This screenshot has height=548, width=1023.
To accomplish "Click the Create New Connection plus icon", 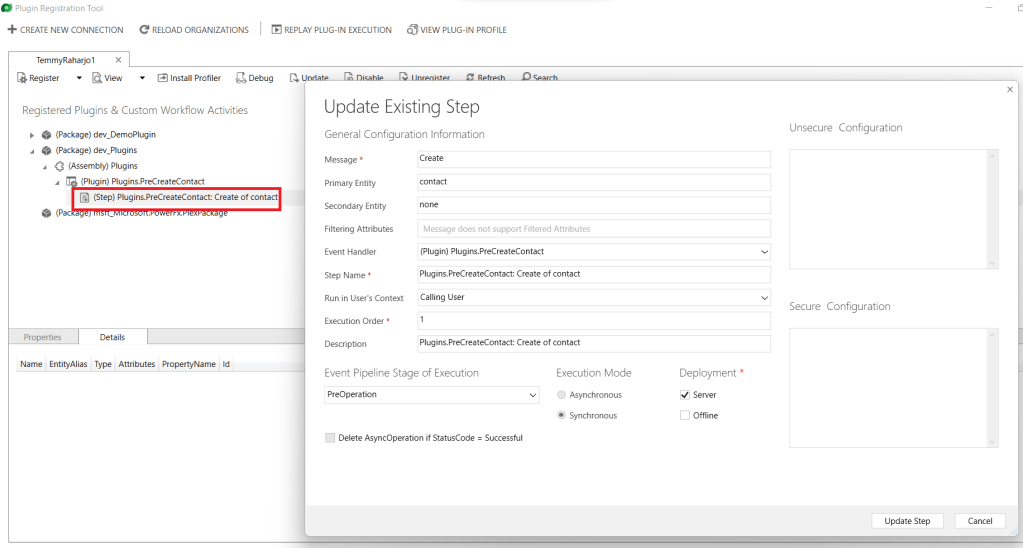I will [12, 29].
